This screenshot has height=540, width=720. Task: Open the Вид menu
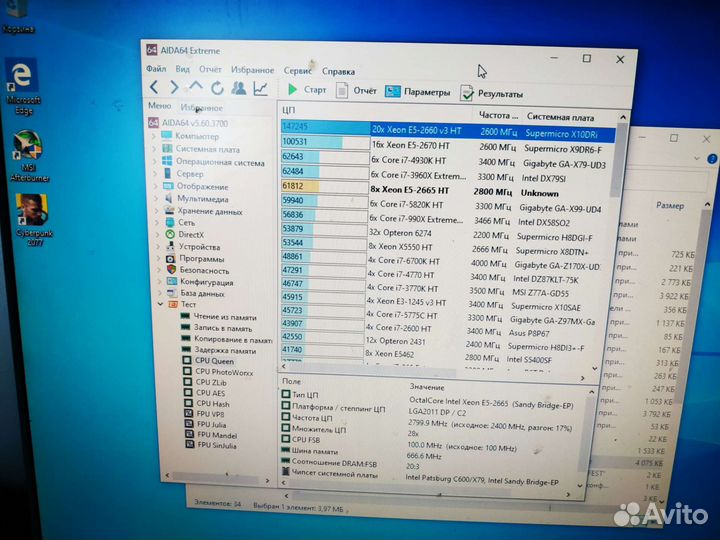point(182,69)
